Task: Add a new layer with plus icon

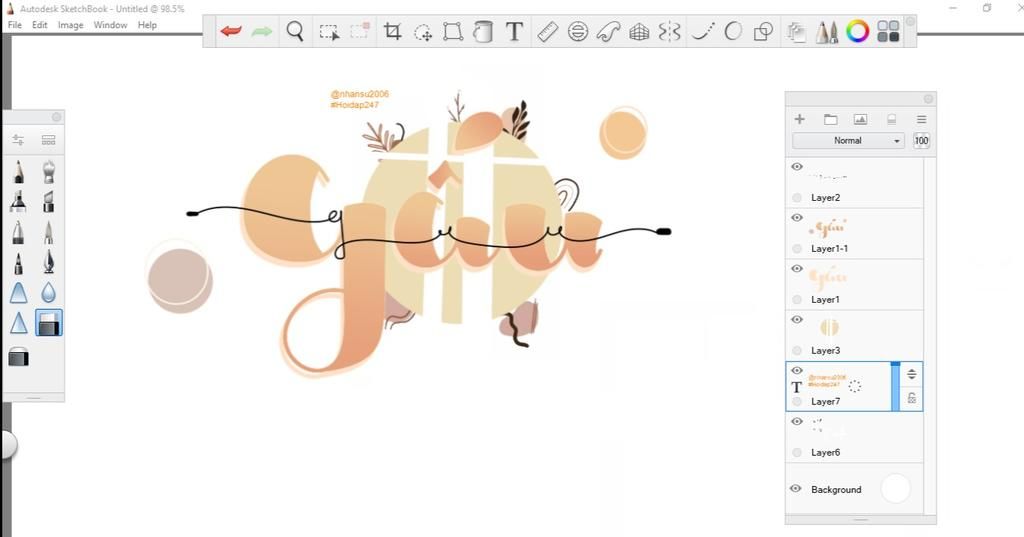Action: tap(799, 119)
